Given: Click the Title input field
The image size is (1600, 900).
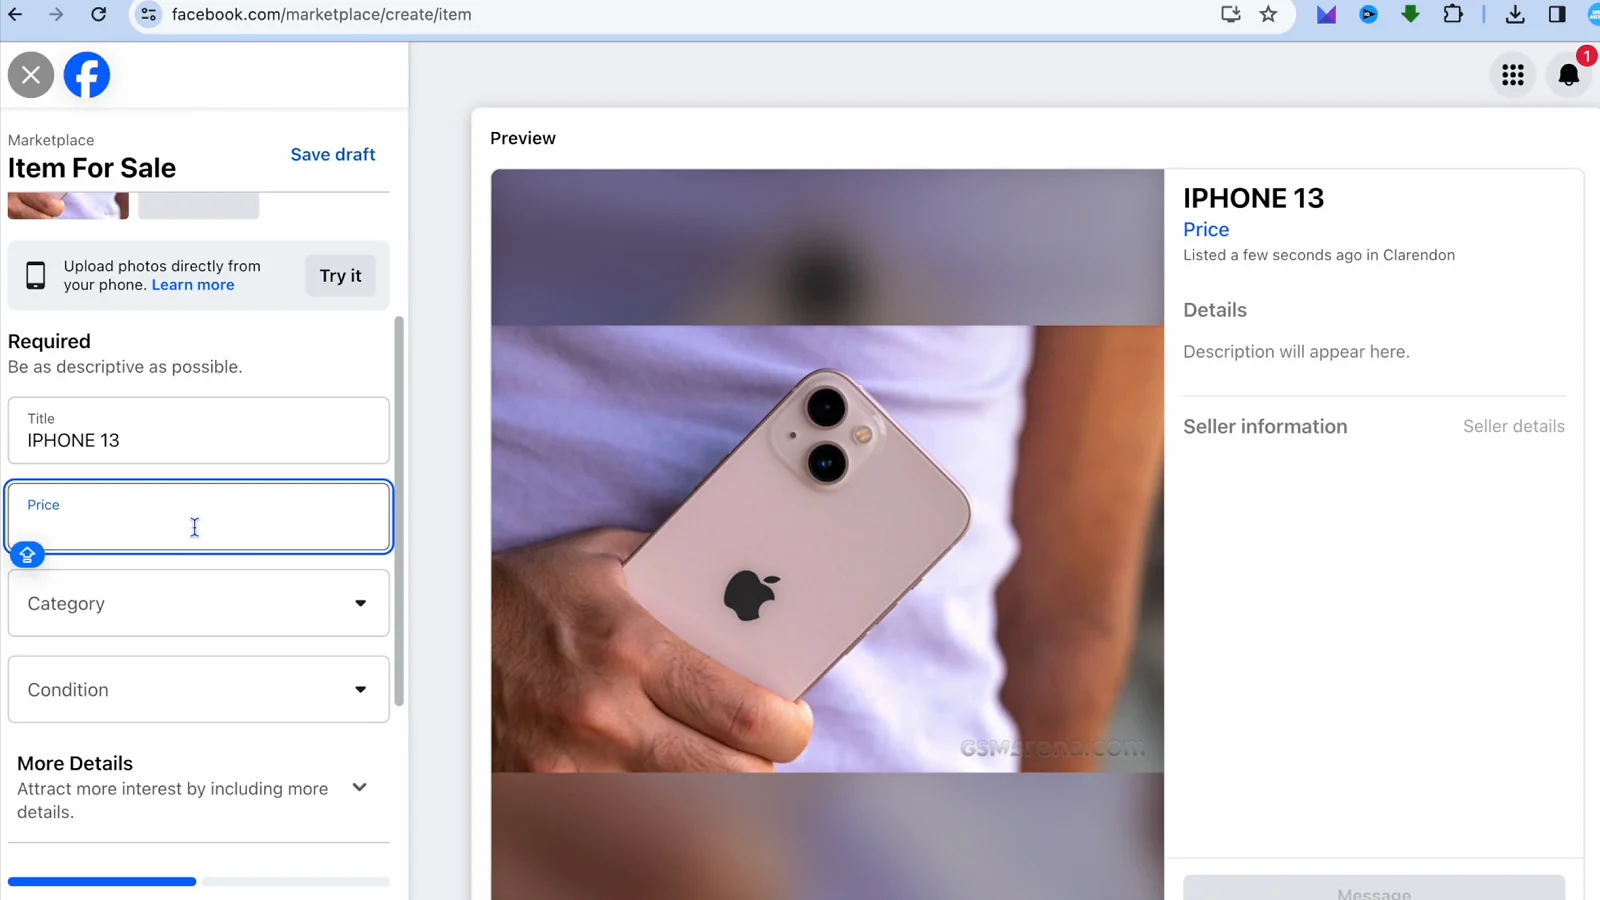Looking at the screenshot, I should pos(199,431).
